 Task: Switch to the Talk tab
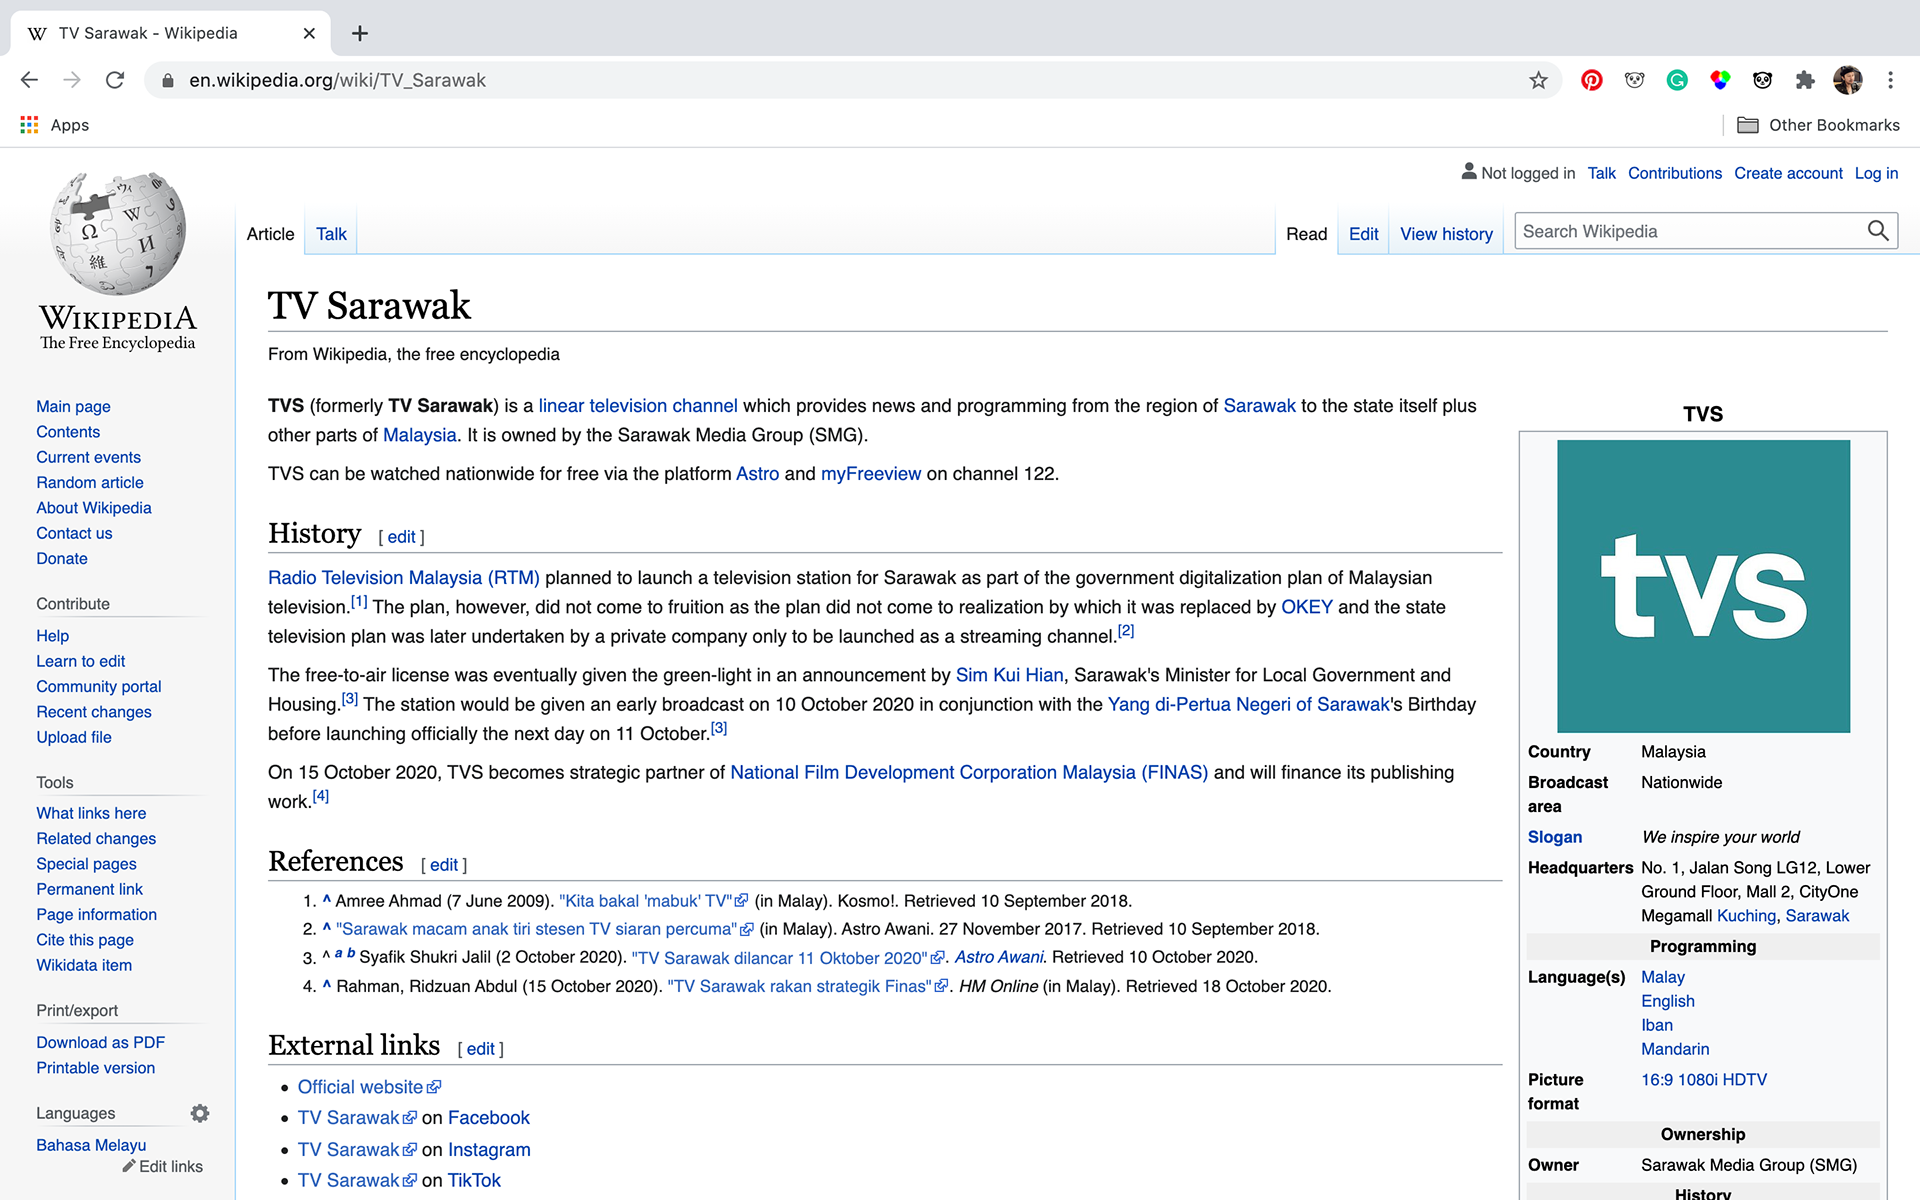tap(331, 234)
